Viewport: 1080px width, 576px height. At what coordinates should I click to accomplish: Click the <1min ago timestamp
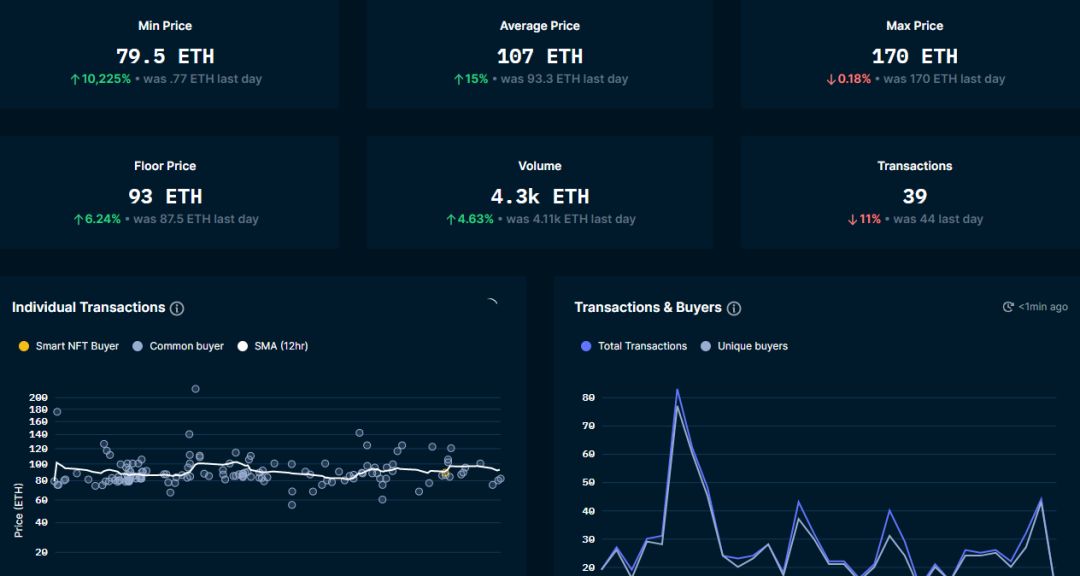pyautogui.click(x=1043, y=307)
